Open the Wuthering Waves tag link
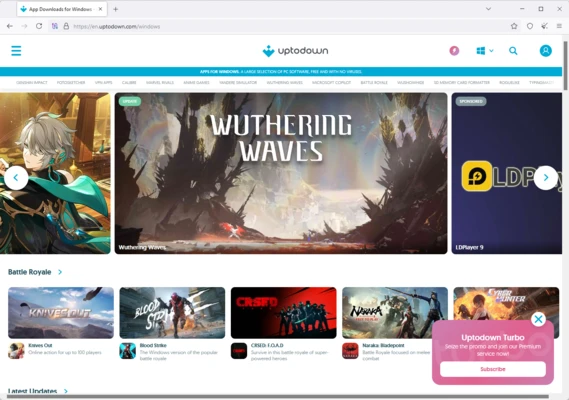The image size is (569, 400). coord(284,82)
